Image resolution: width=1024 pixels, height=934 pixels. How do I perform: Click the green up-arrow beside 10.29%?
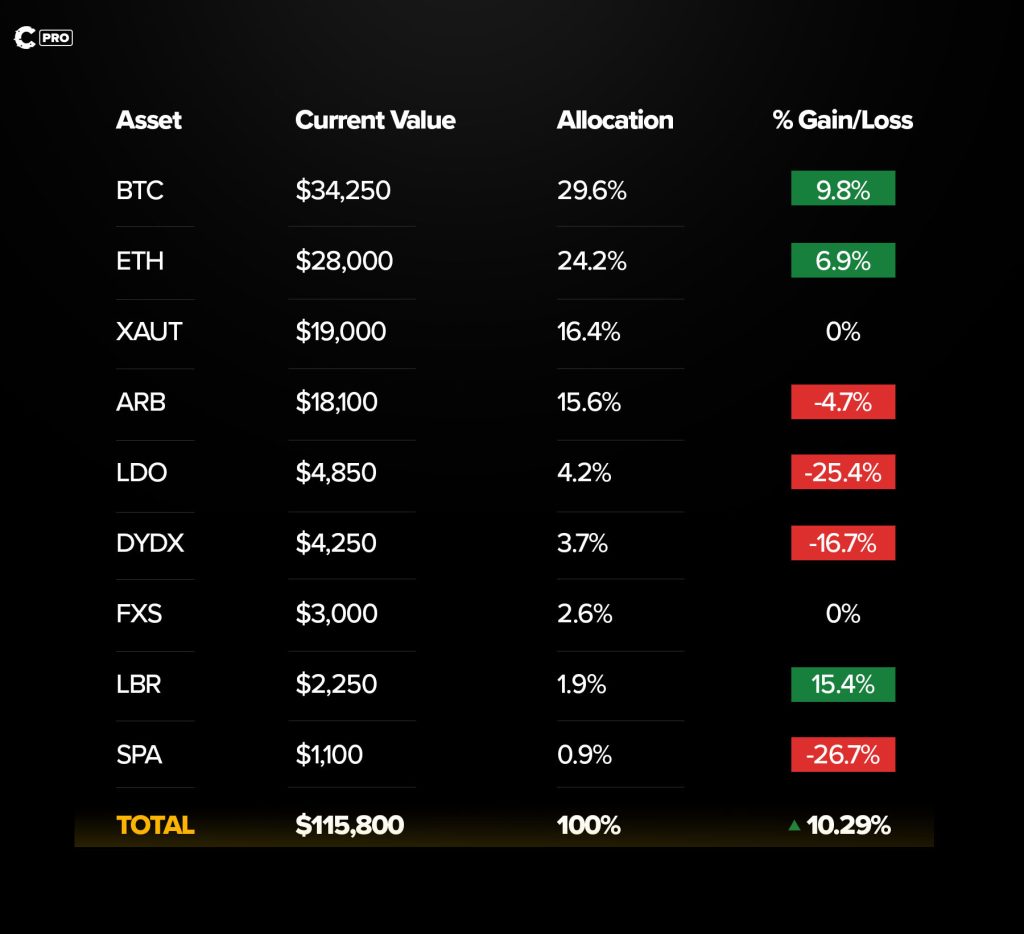point(794,826)
